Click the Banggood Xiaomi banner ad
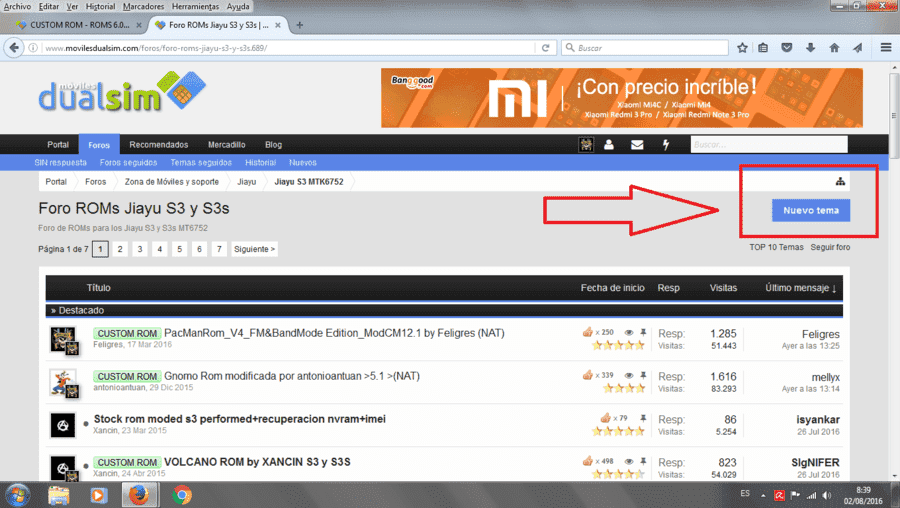The width and height of the screenshot is (900, 508). pyautogui.click(x=622, y=98)
